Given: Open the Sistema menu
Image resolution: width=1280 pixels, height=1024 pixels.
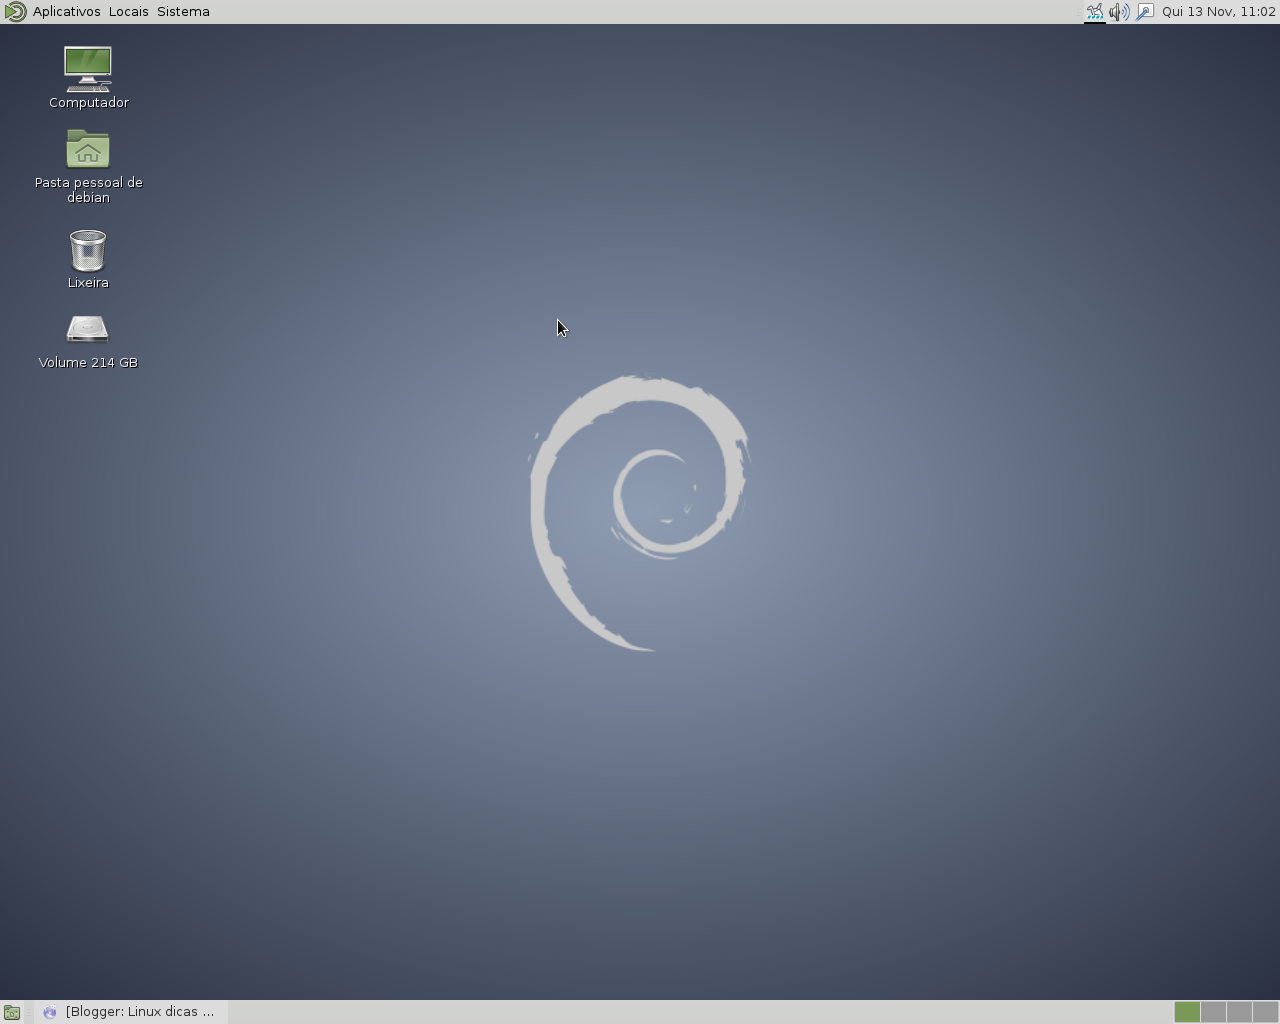Looking at the screenshot, I should 182,11.
